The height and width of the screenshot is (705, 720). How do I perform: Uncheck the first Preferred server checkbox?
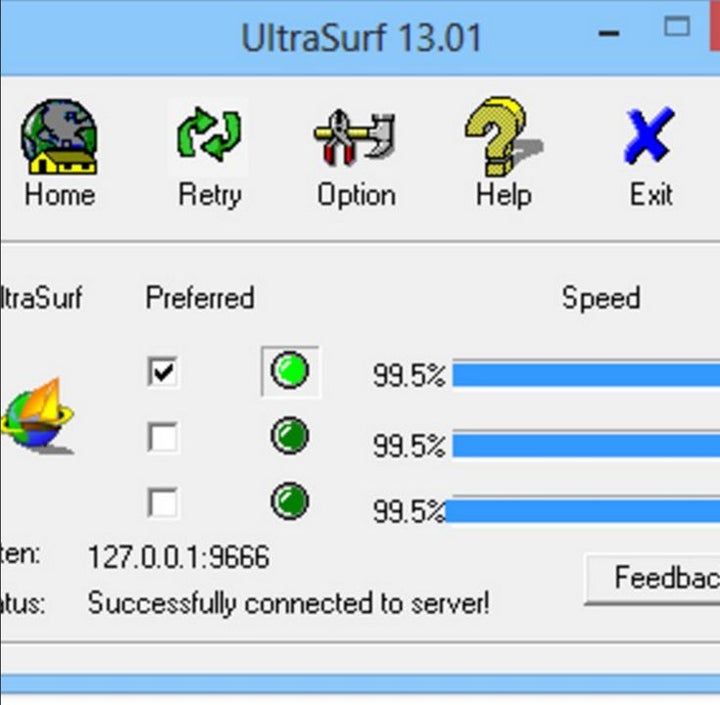coord(162,373)
